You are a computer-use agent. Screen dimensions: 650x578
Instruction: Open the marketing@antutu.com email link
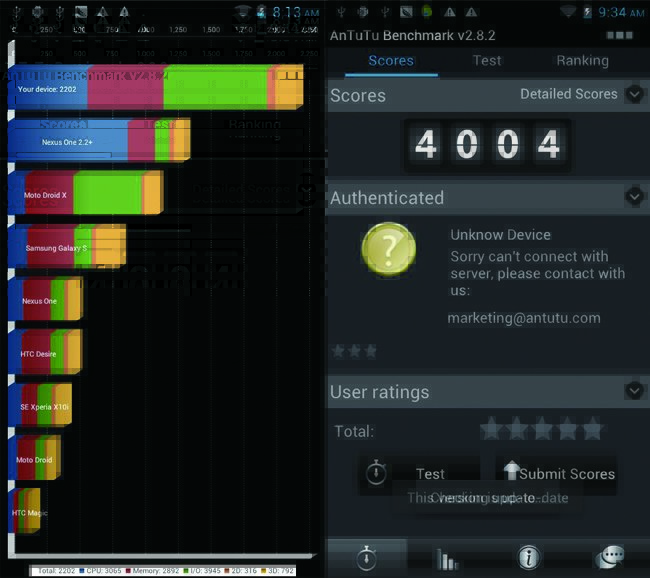pyautogui.click(x=524, y=318)
